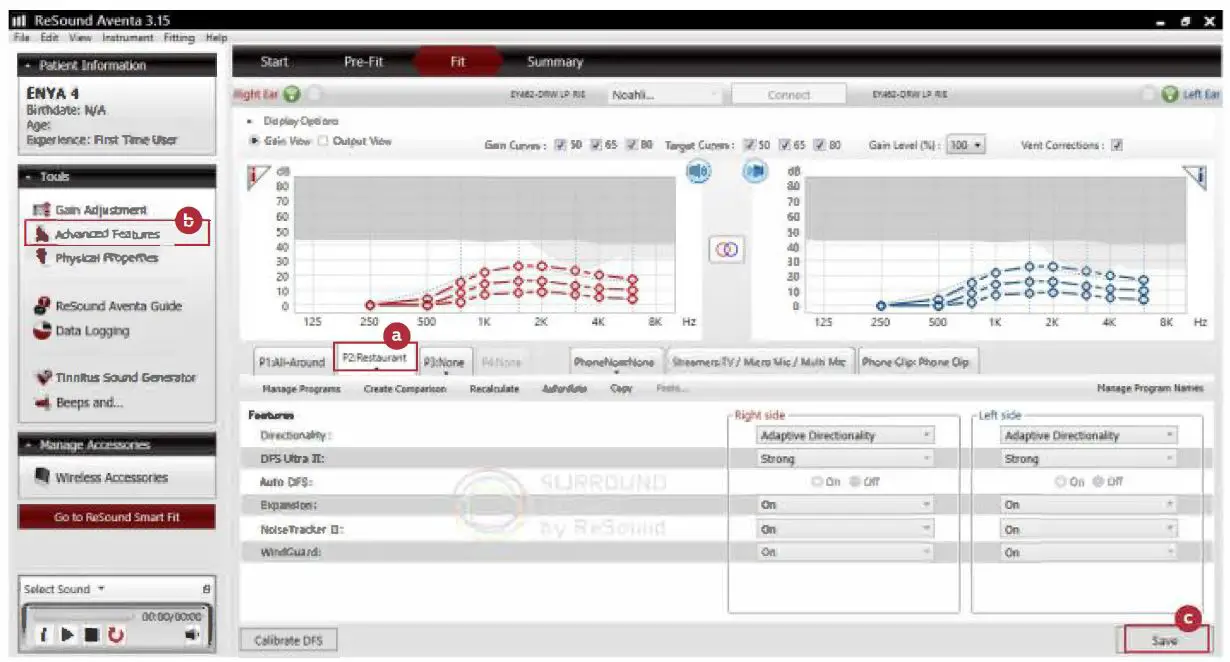
Task: Play the selected sound
Action: pyautogui.click(x=68, y=634)
